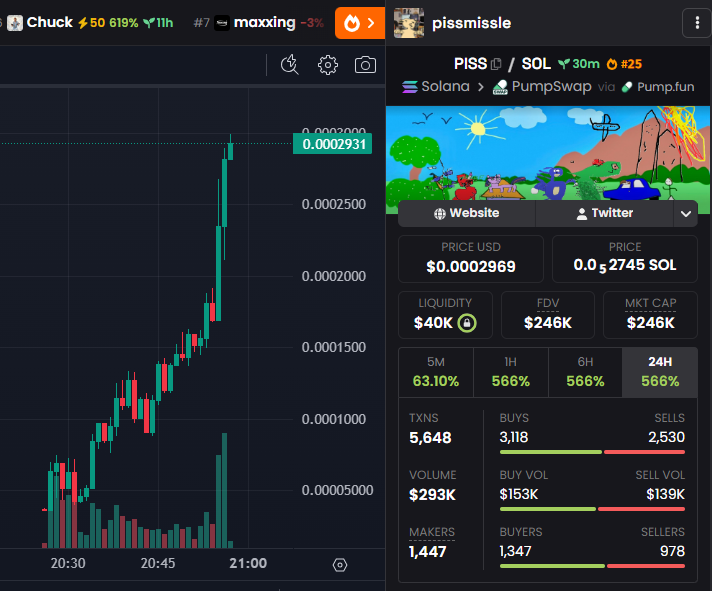This screenshot has width=712, height=591.
Task: Click the 0.0002500 price axis label
Action: pos(334,204)
